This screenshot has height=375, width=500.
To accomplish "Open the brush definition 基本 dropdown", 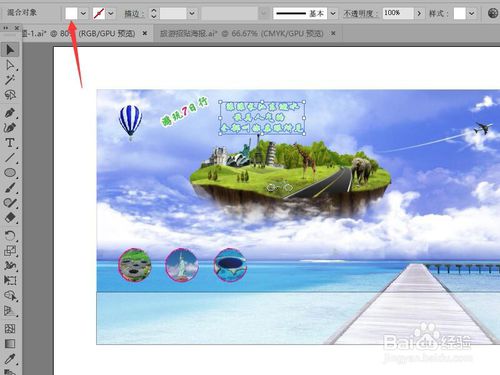I will tap(333, 13).
